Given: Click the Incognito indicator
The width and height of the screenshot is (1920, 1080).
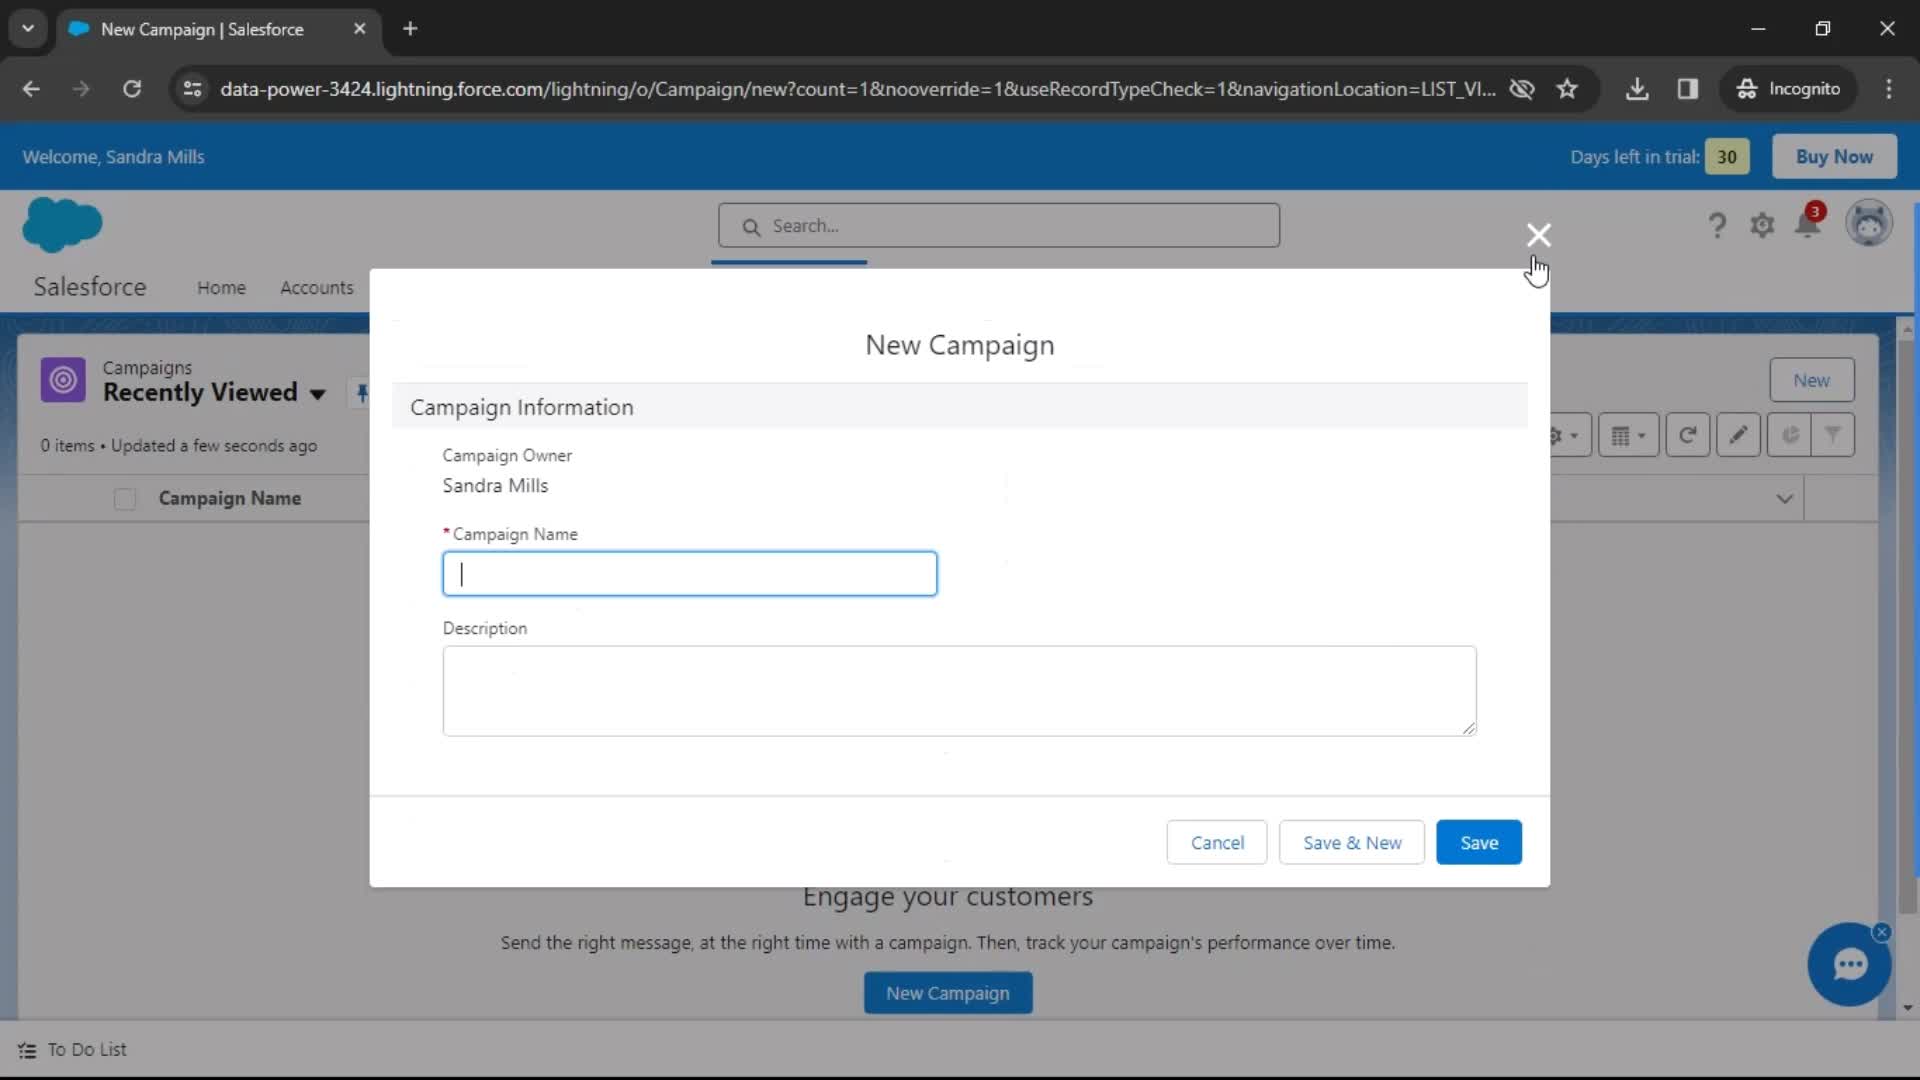Looking at the screenshot, I should coord(1789,89).
